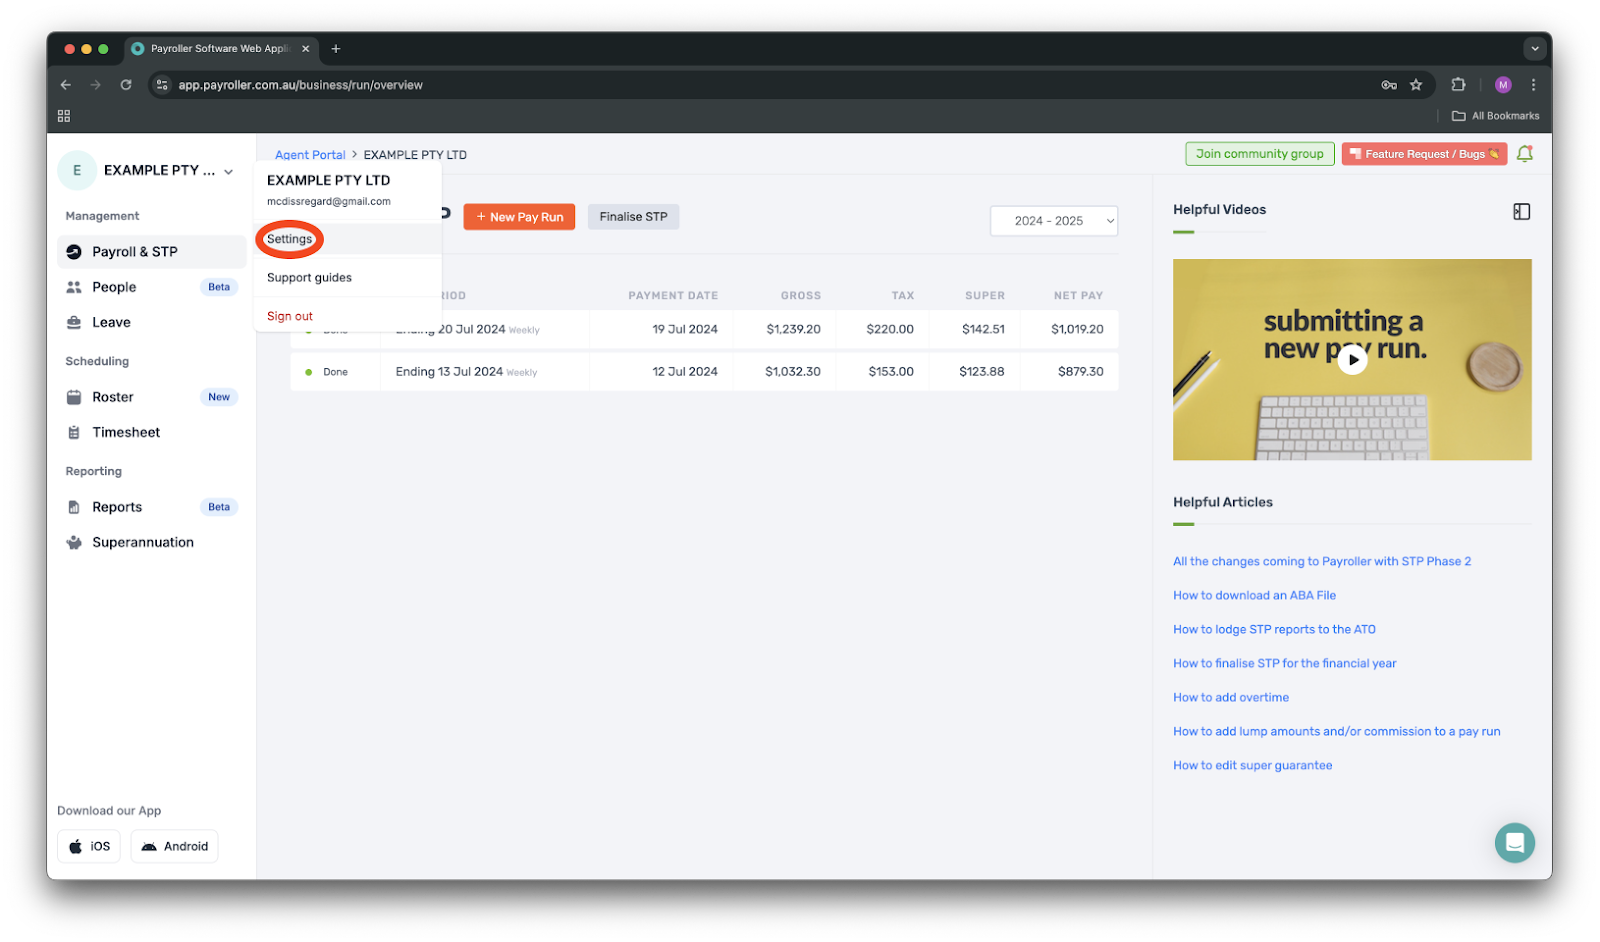Open How to download an ABA File
1600x942 pixels.
pos(1254,596)
